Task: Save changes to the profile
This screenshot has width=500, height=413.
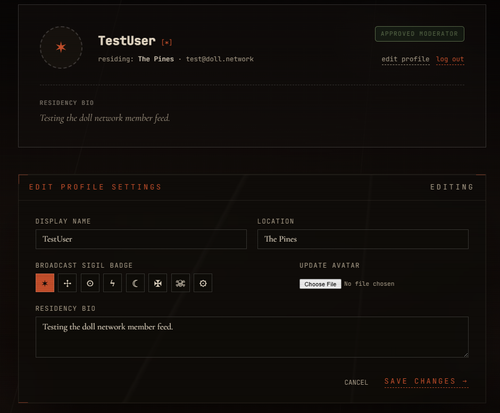Action: 426,381
